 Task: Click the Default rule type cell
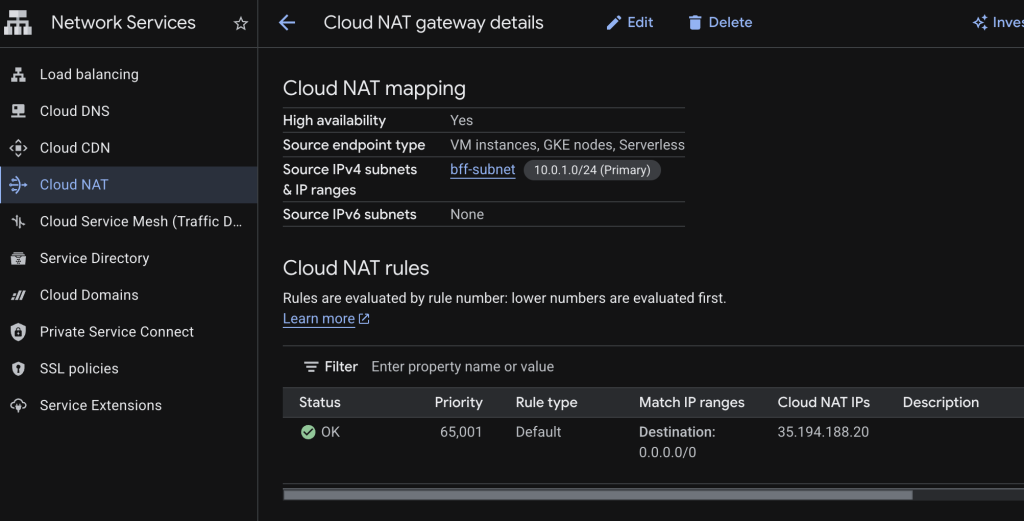point(538,432)
